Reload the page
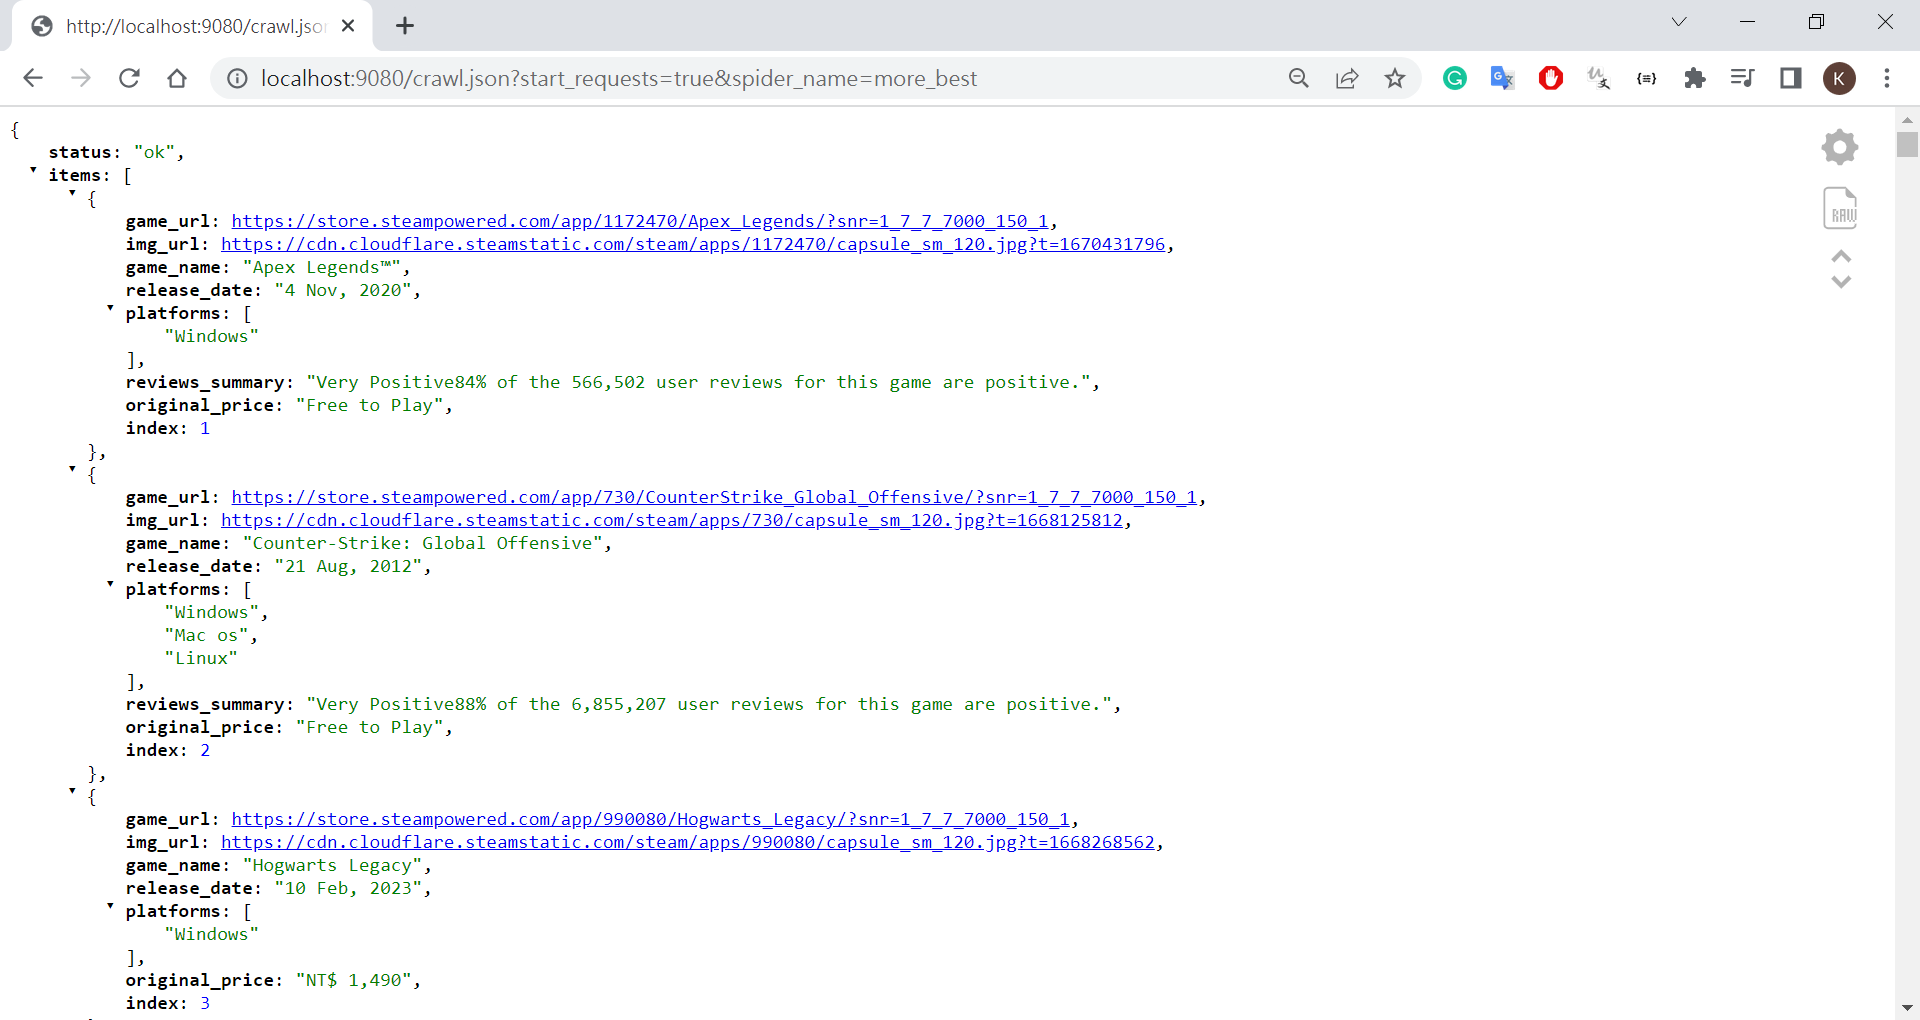The height and width of the screenshot is (1020, 1920). pos(129,78)
